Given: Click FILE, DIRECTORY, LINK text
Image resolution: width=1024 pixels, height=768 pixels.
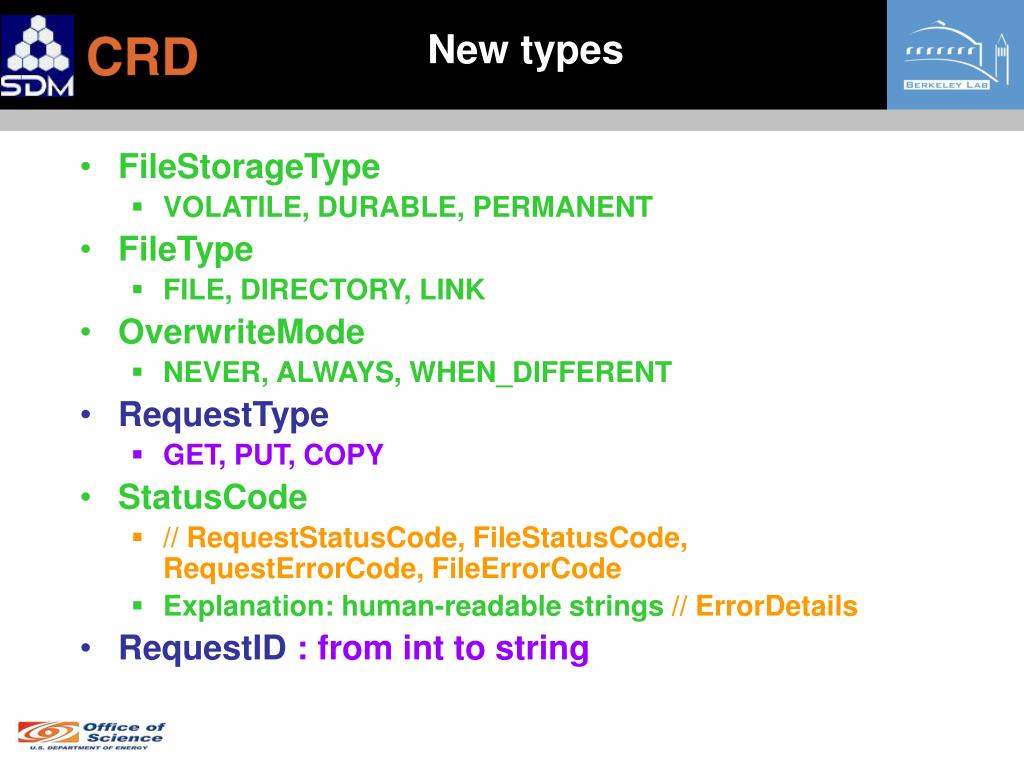Looking at the screenshot, I should 324,289.
